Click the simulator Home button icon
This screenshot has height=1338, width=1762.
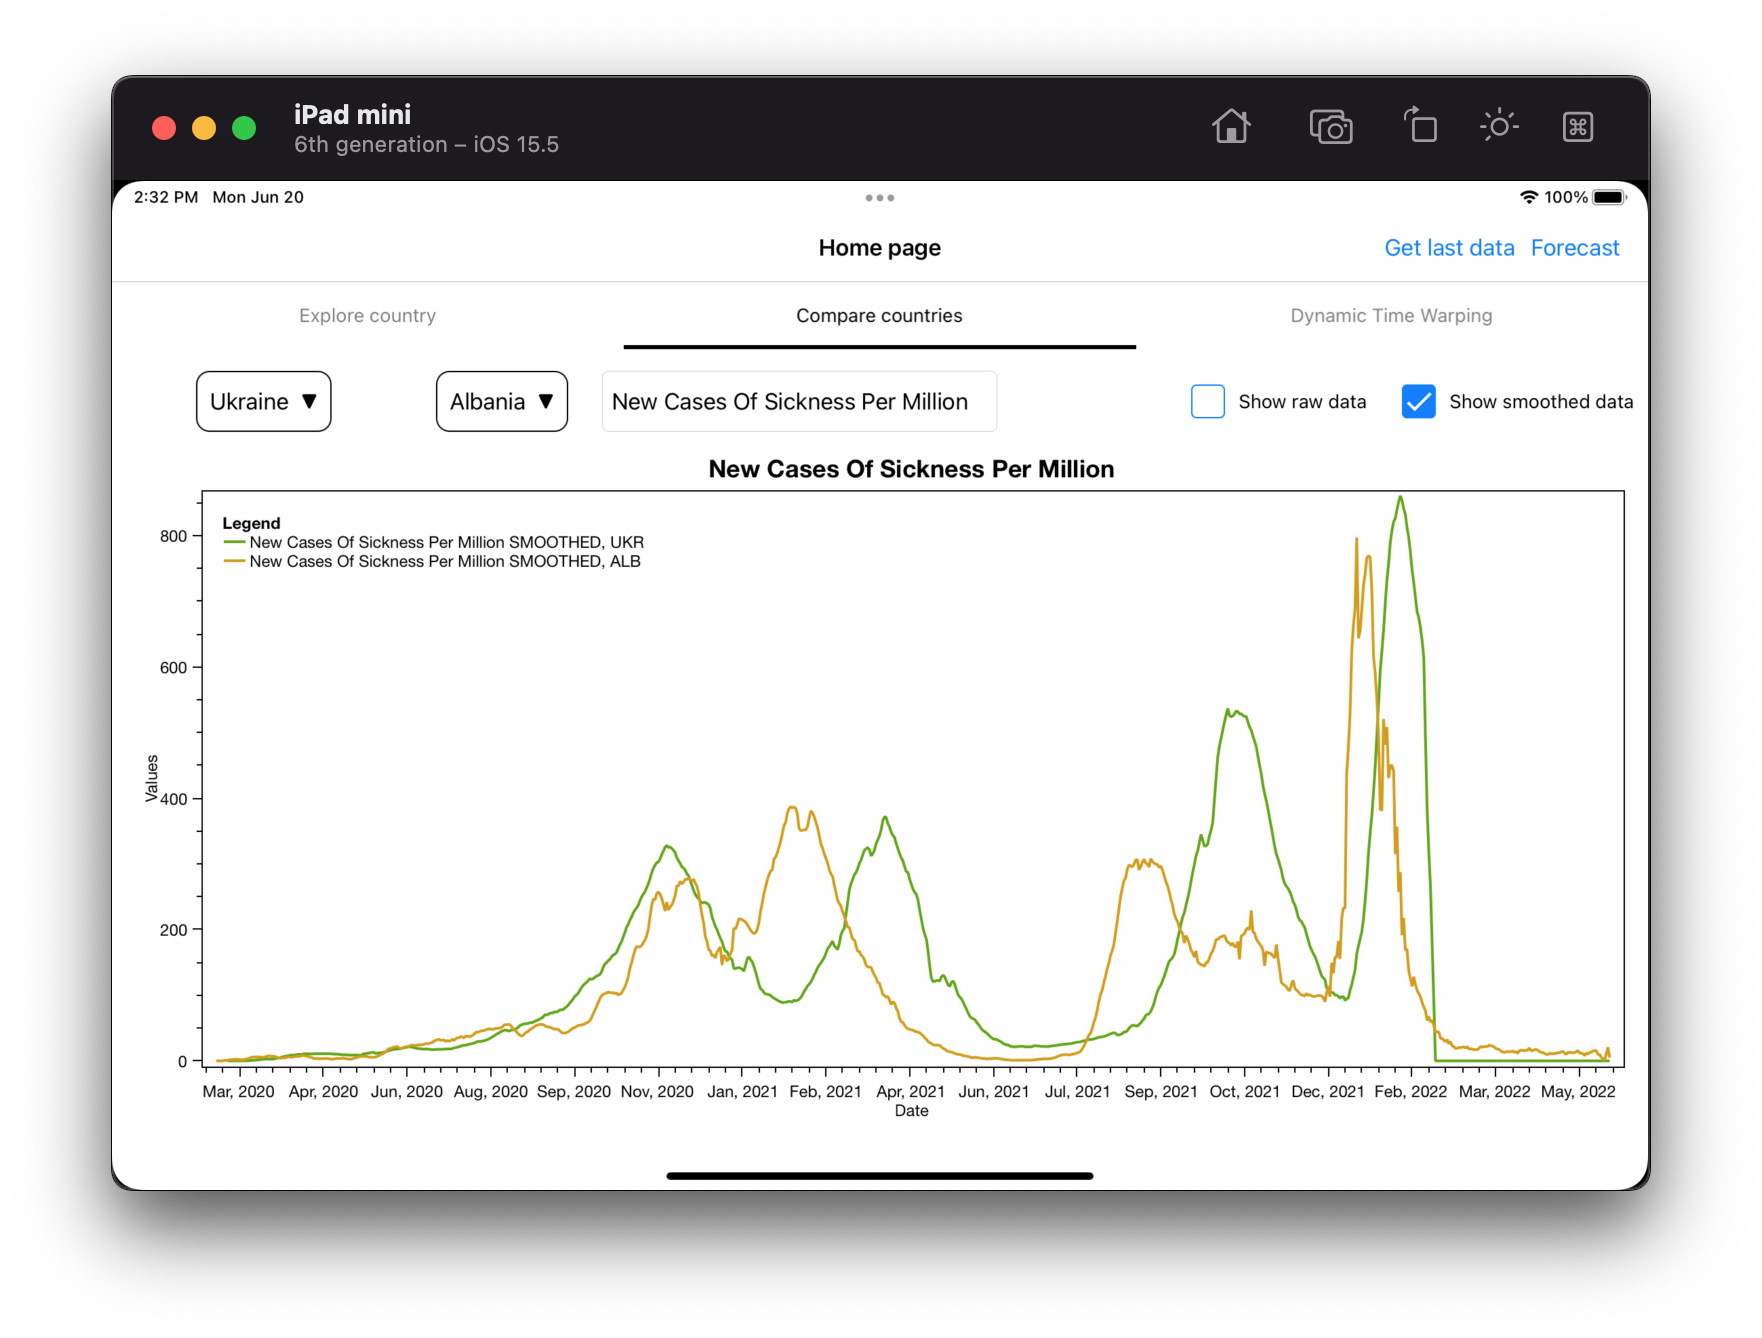coord(1231,127)
